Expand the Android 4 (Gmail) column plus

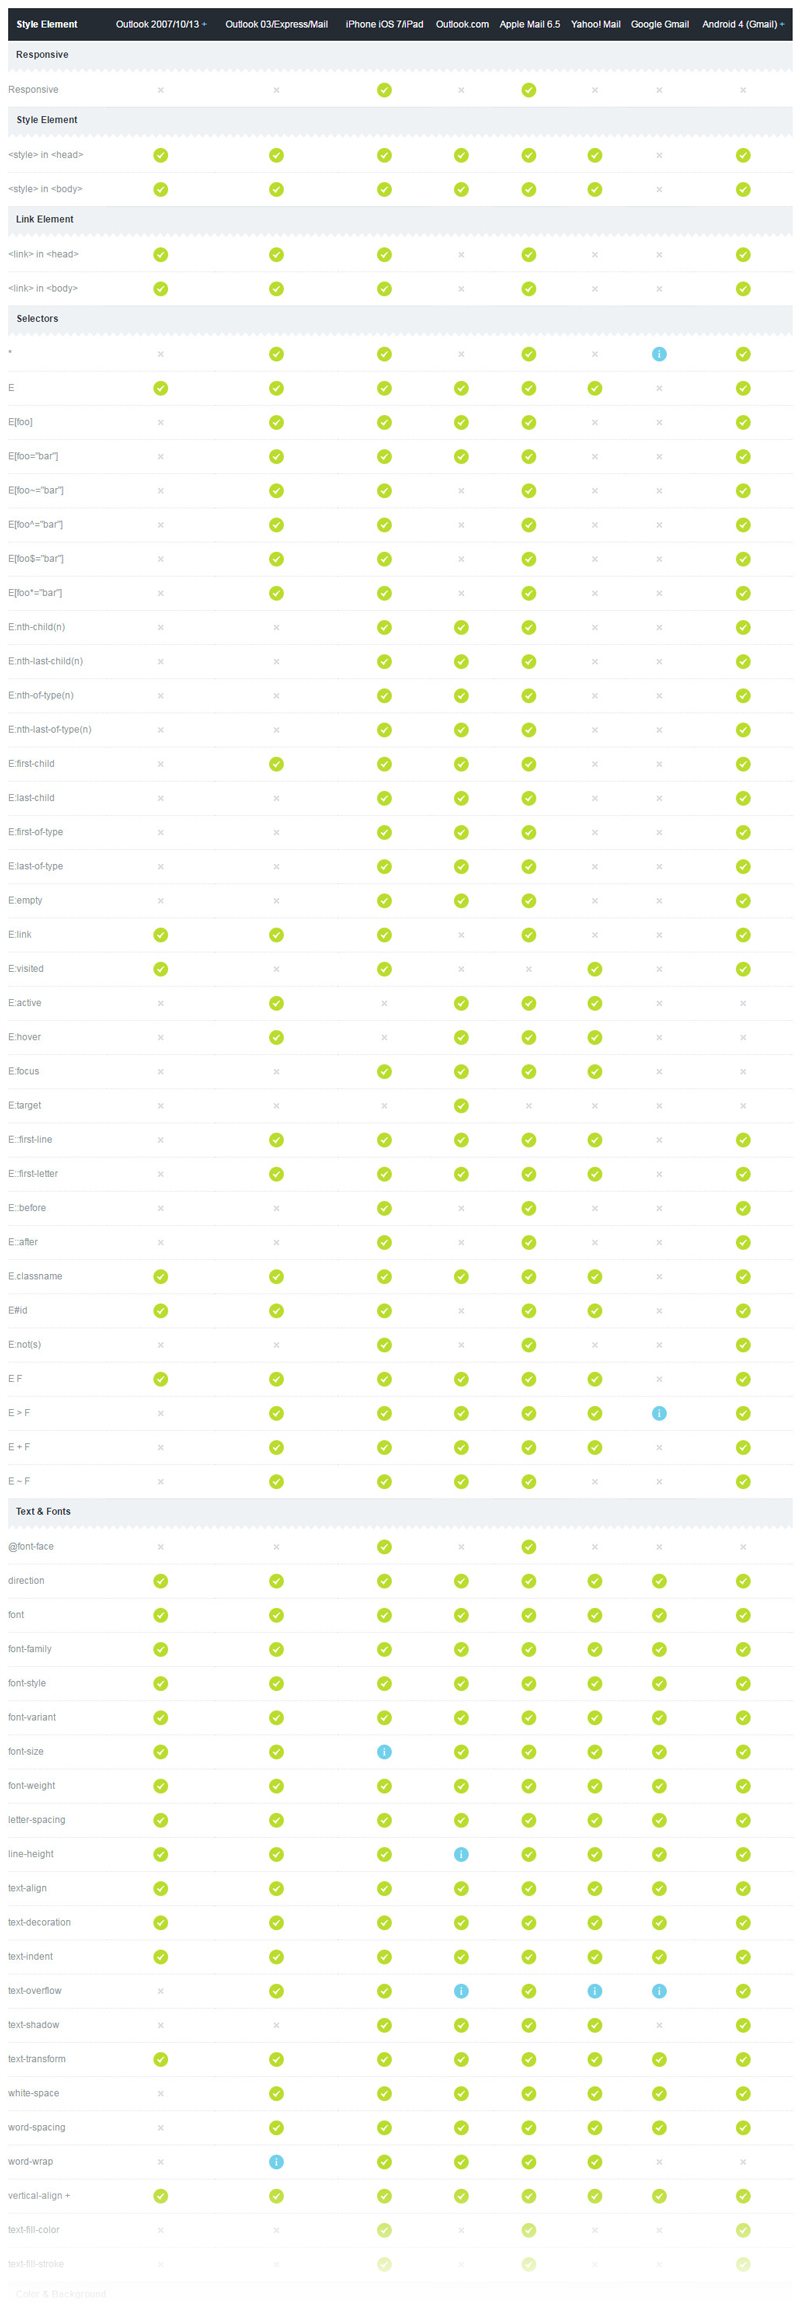coord(782,24)
